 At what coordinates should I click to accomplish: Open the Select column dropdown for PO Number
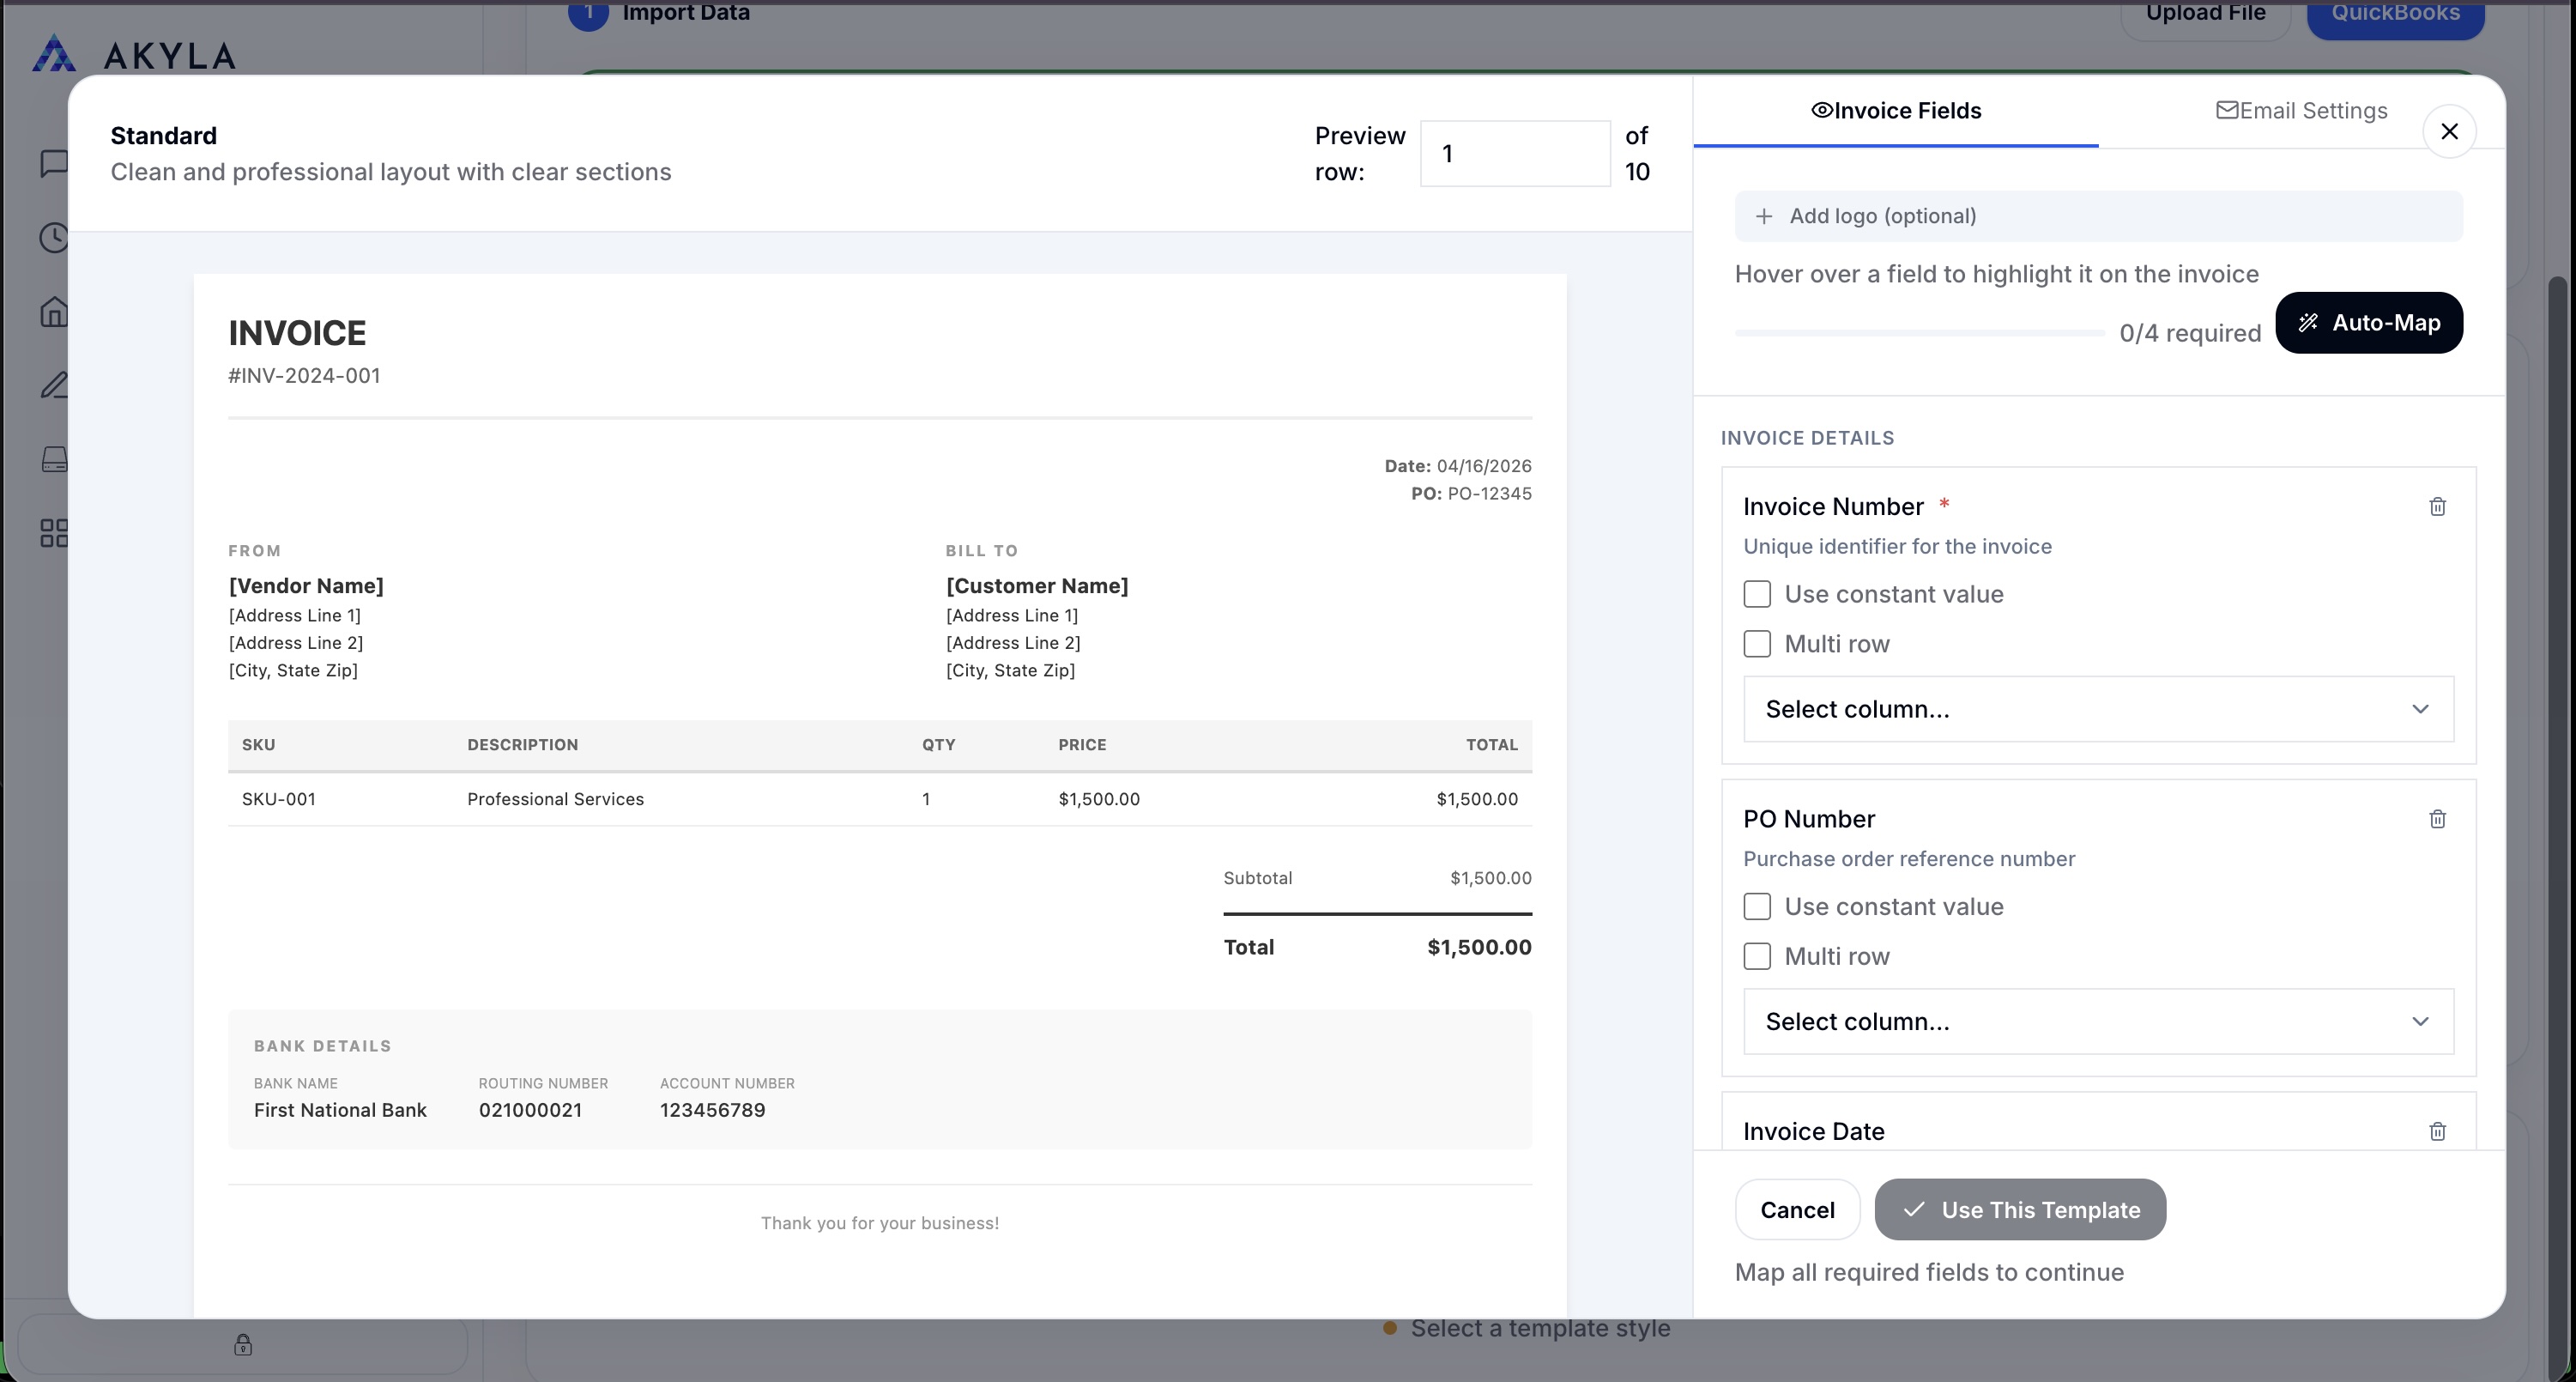pos(2097,1021)
